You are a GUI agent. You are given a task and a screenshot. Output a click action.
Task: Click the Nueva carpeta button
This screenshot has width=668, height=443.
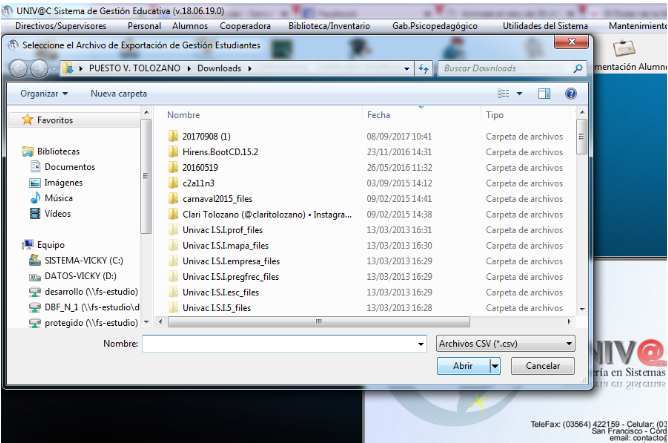click(118, 93)
